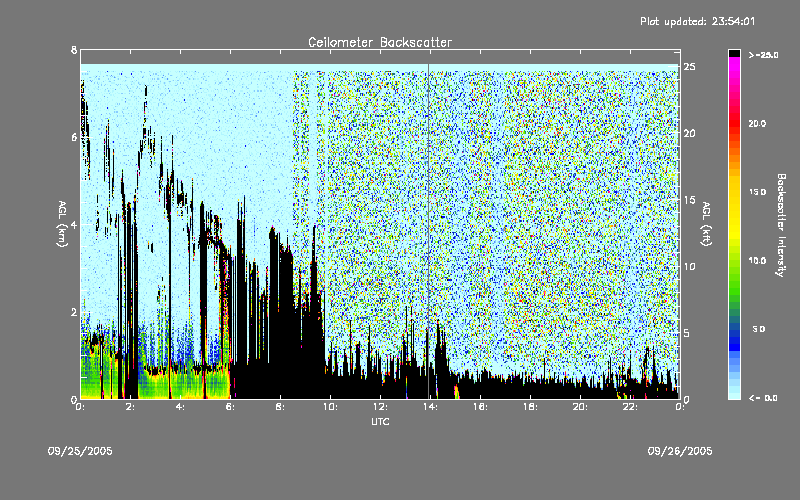Click the "4:" UTC hour tick

tap(180, 407)
